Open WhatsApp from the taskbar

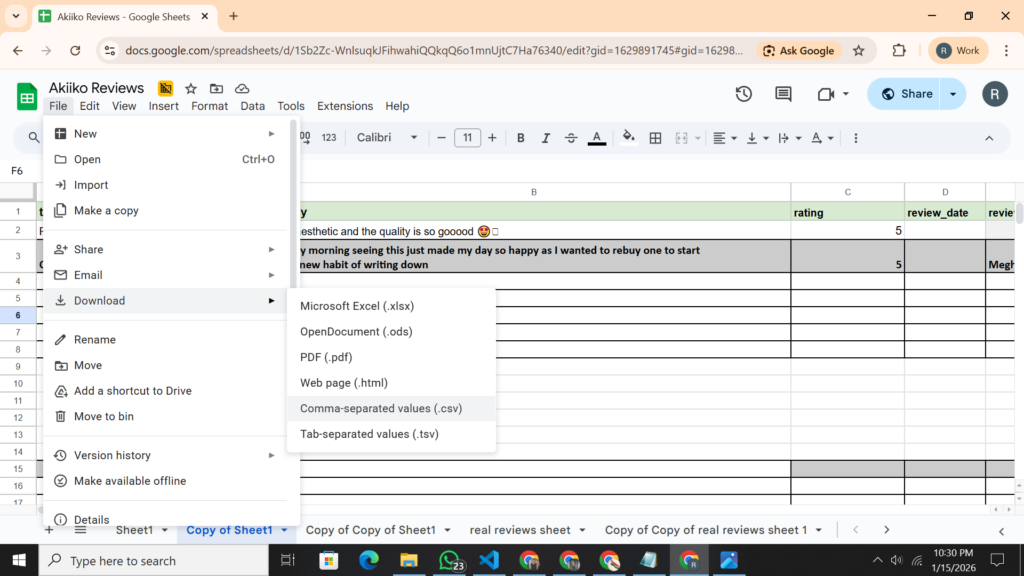click(x=451, y=560)
